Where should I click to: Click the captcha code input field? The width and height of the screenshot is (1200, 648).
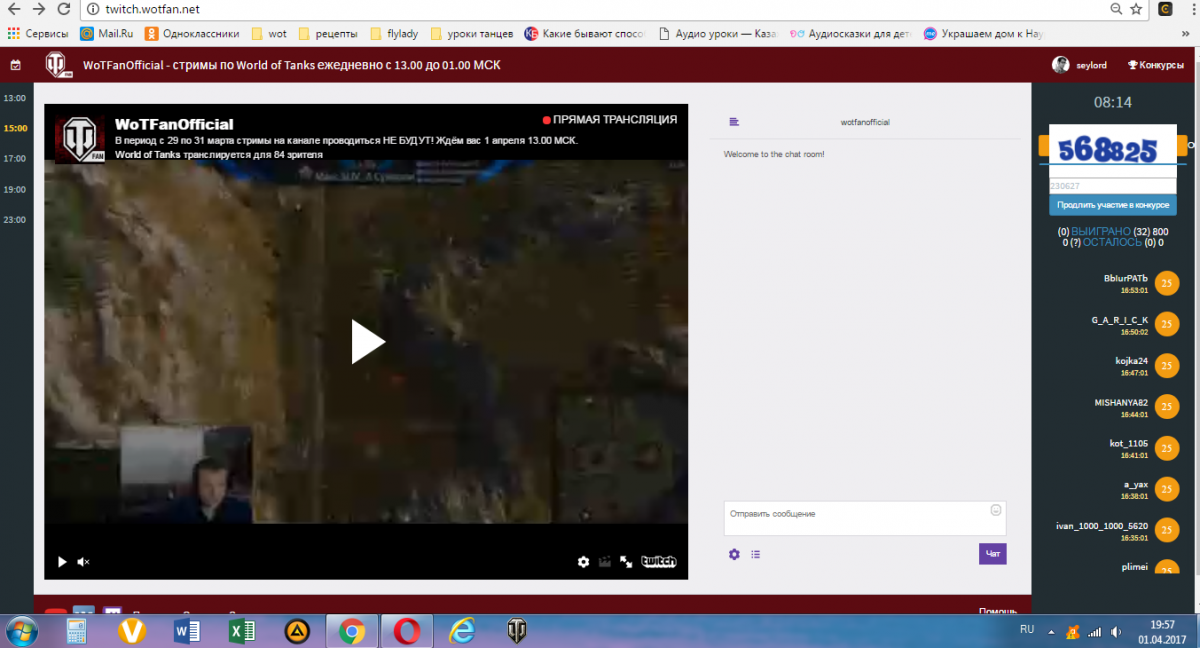[1112, 185]
